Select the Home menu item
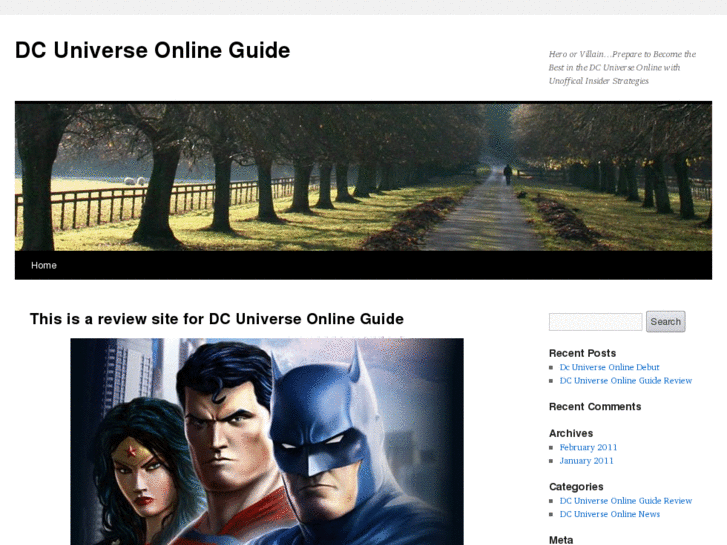 point(44,265)
